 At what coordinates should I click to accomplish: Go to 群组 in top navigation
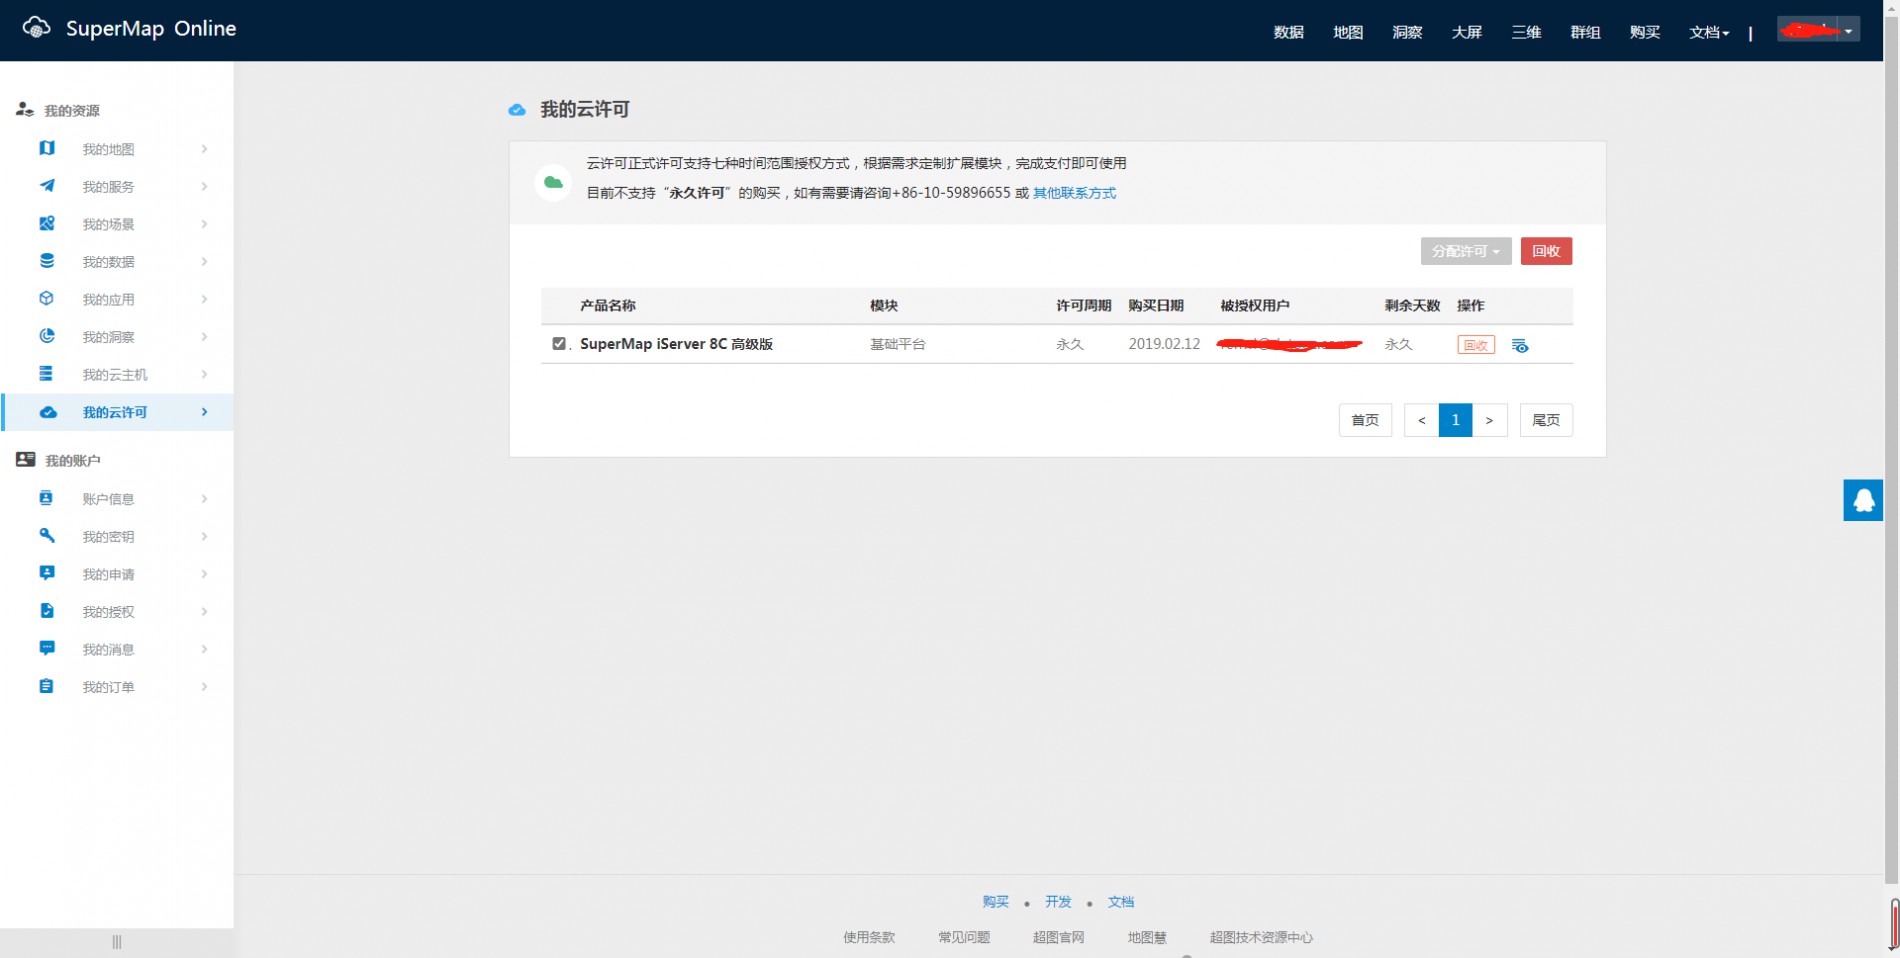1585,32
